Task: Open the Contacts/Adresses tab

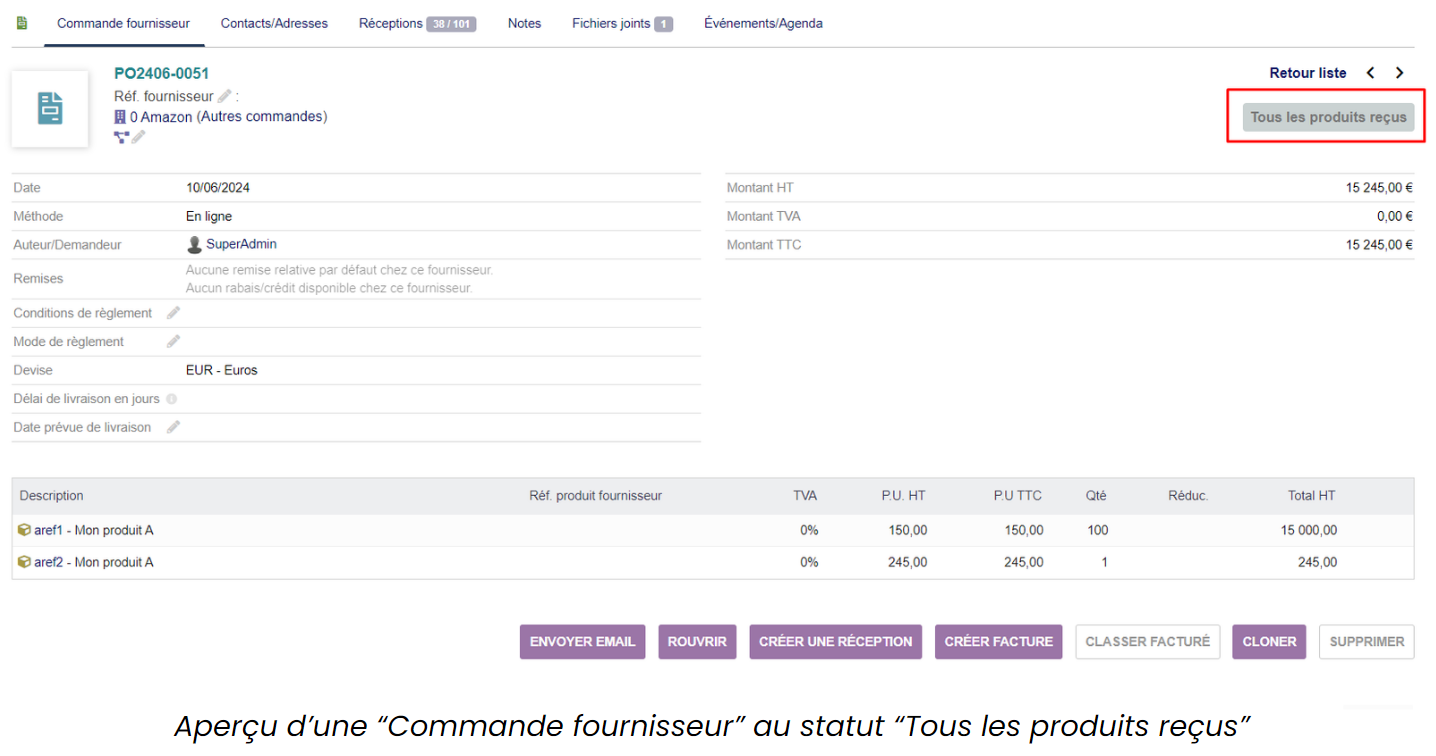Action: 274,23
